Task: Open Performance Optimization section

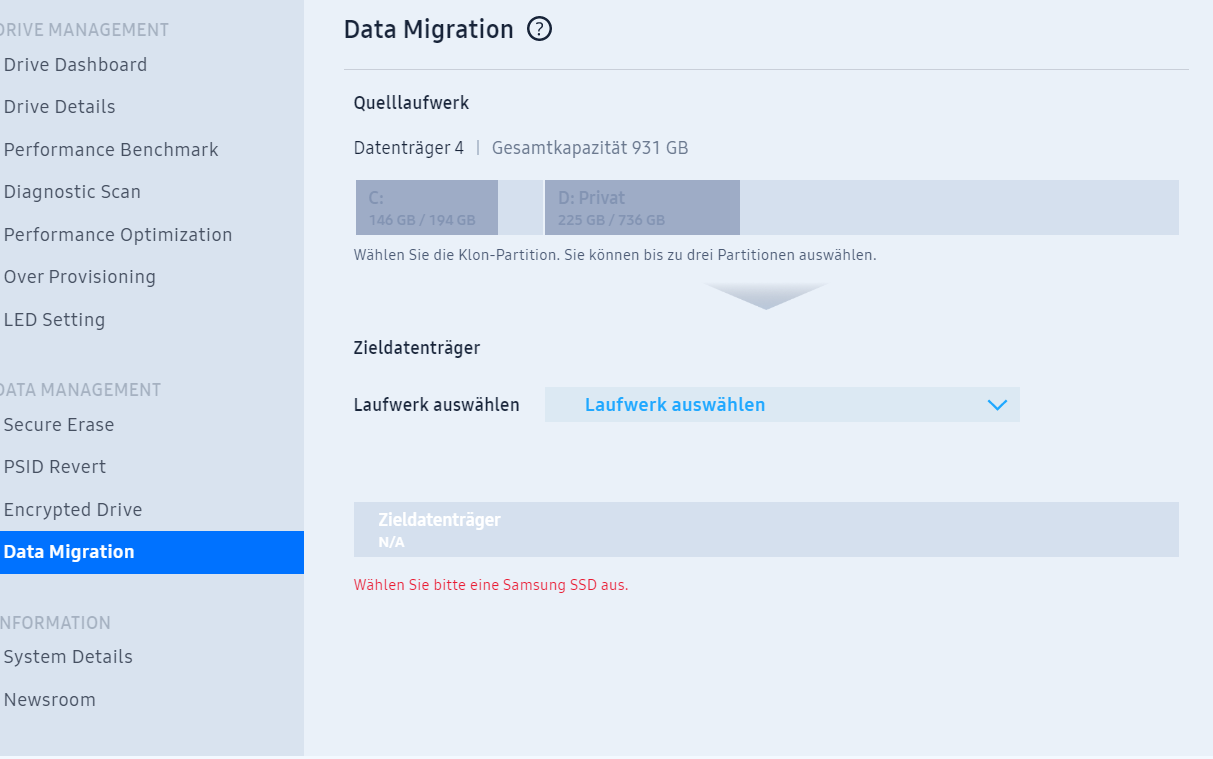Action: pos(118,235)
